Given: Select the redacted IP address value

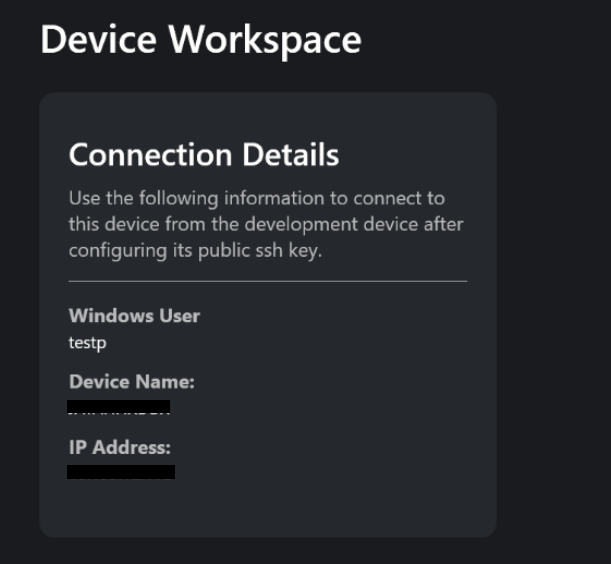Looking at the screenshot, I should pyautogui.click(x=121, y=472).
